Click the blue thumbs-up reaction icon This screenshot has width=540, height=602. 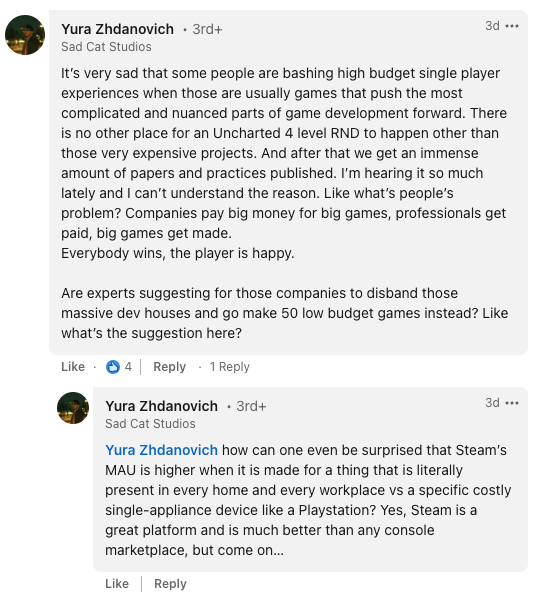point(113,367)
